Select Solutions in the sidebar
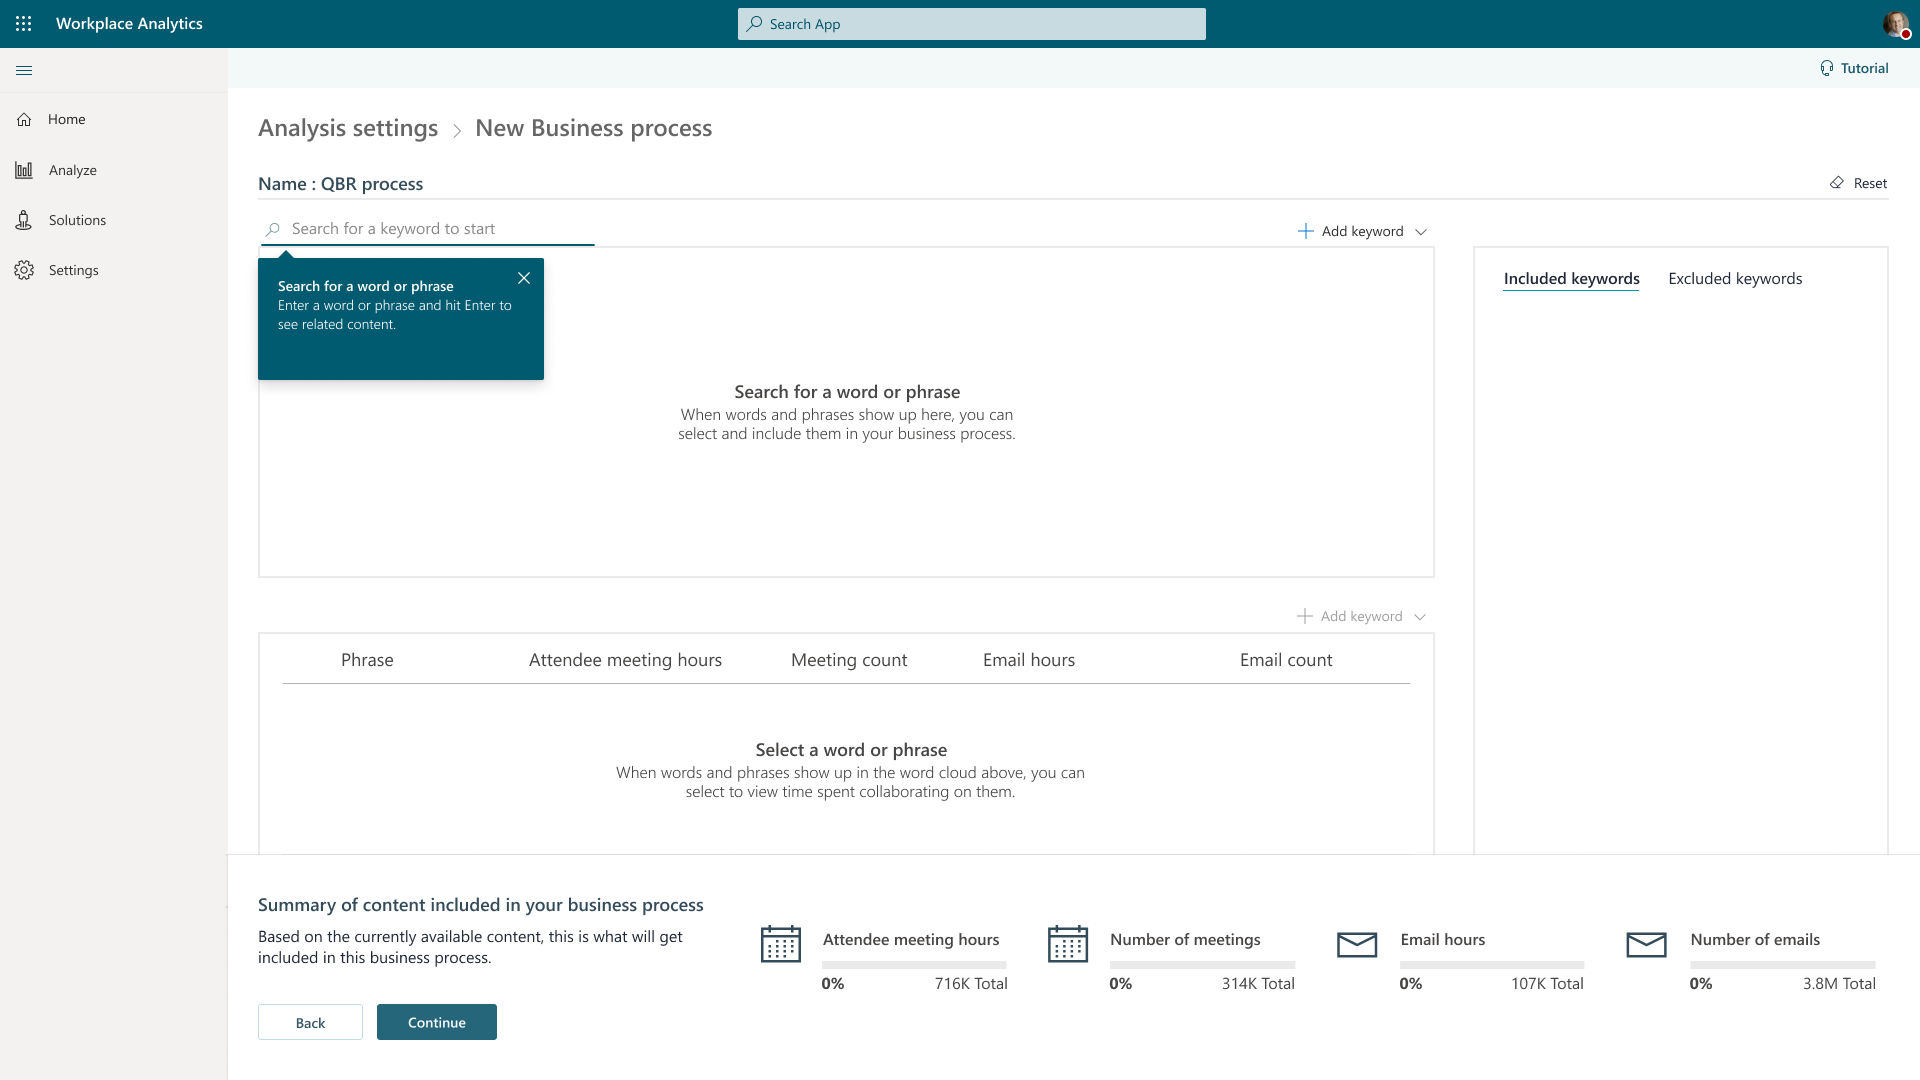This screenshot has height=1080, width=1920. (78, 220)
